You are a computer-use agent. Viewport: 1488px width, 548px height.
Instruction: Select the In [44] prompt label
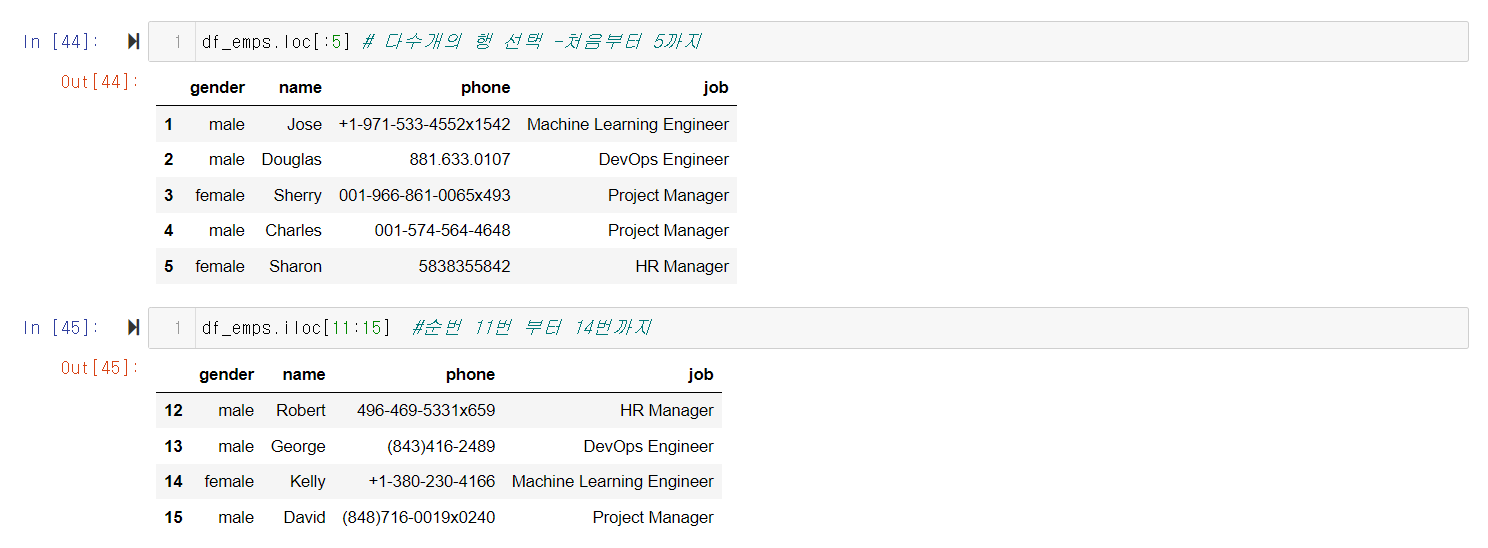point(61,41)
